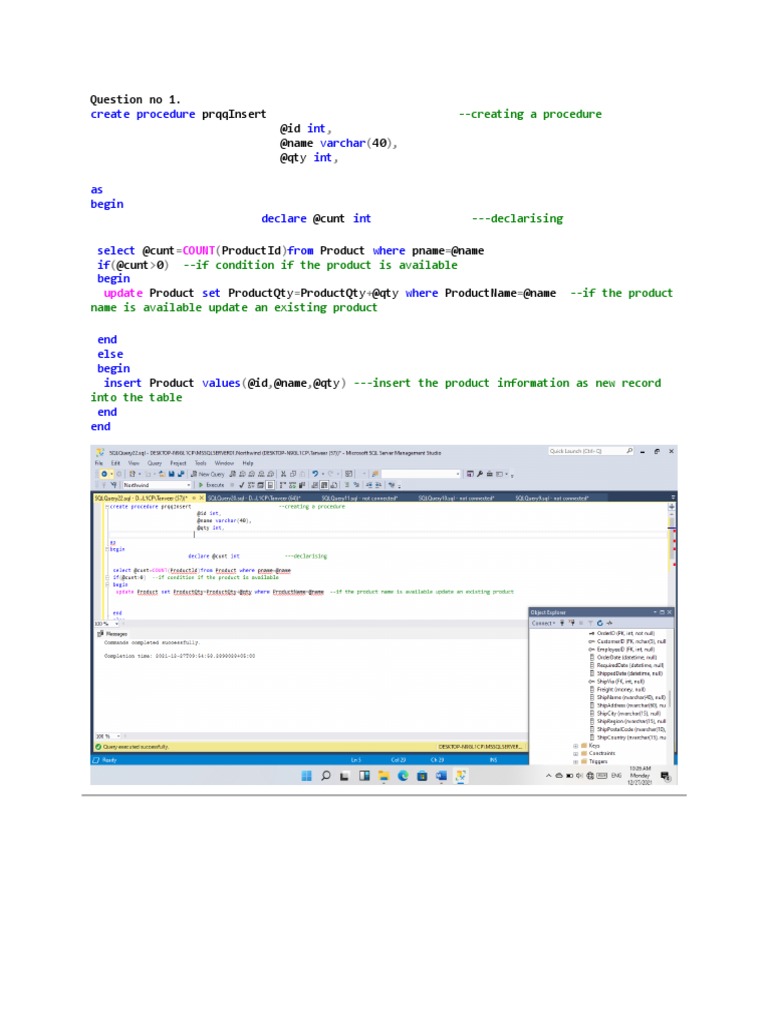Image resolution: width=768 pixels, height=1024 pixels.
Task: Click the Copy icon in toolbar
Action: point(293,474)
